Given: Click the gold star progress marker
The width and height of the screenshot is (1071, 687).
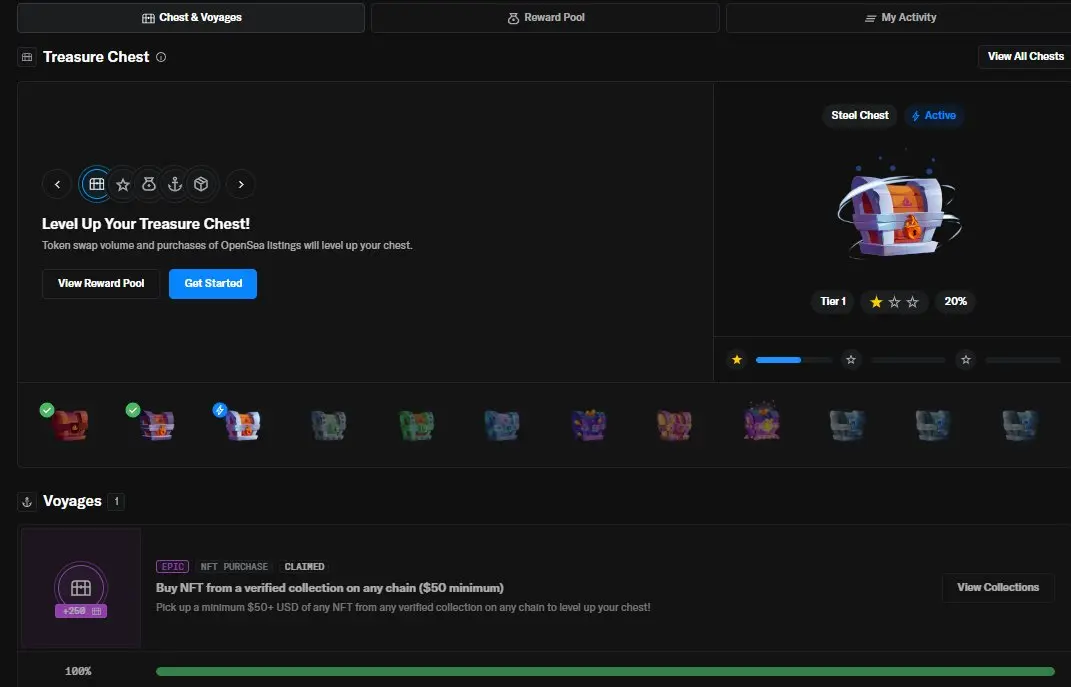Looking at the screenshot, I should pos(737,360).
